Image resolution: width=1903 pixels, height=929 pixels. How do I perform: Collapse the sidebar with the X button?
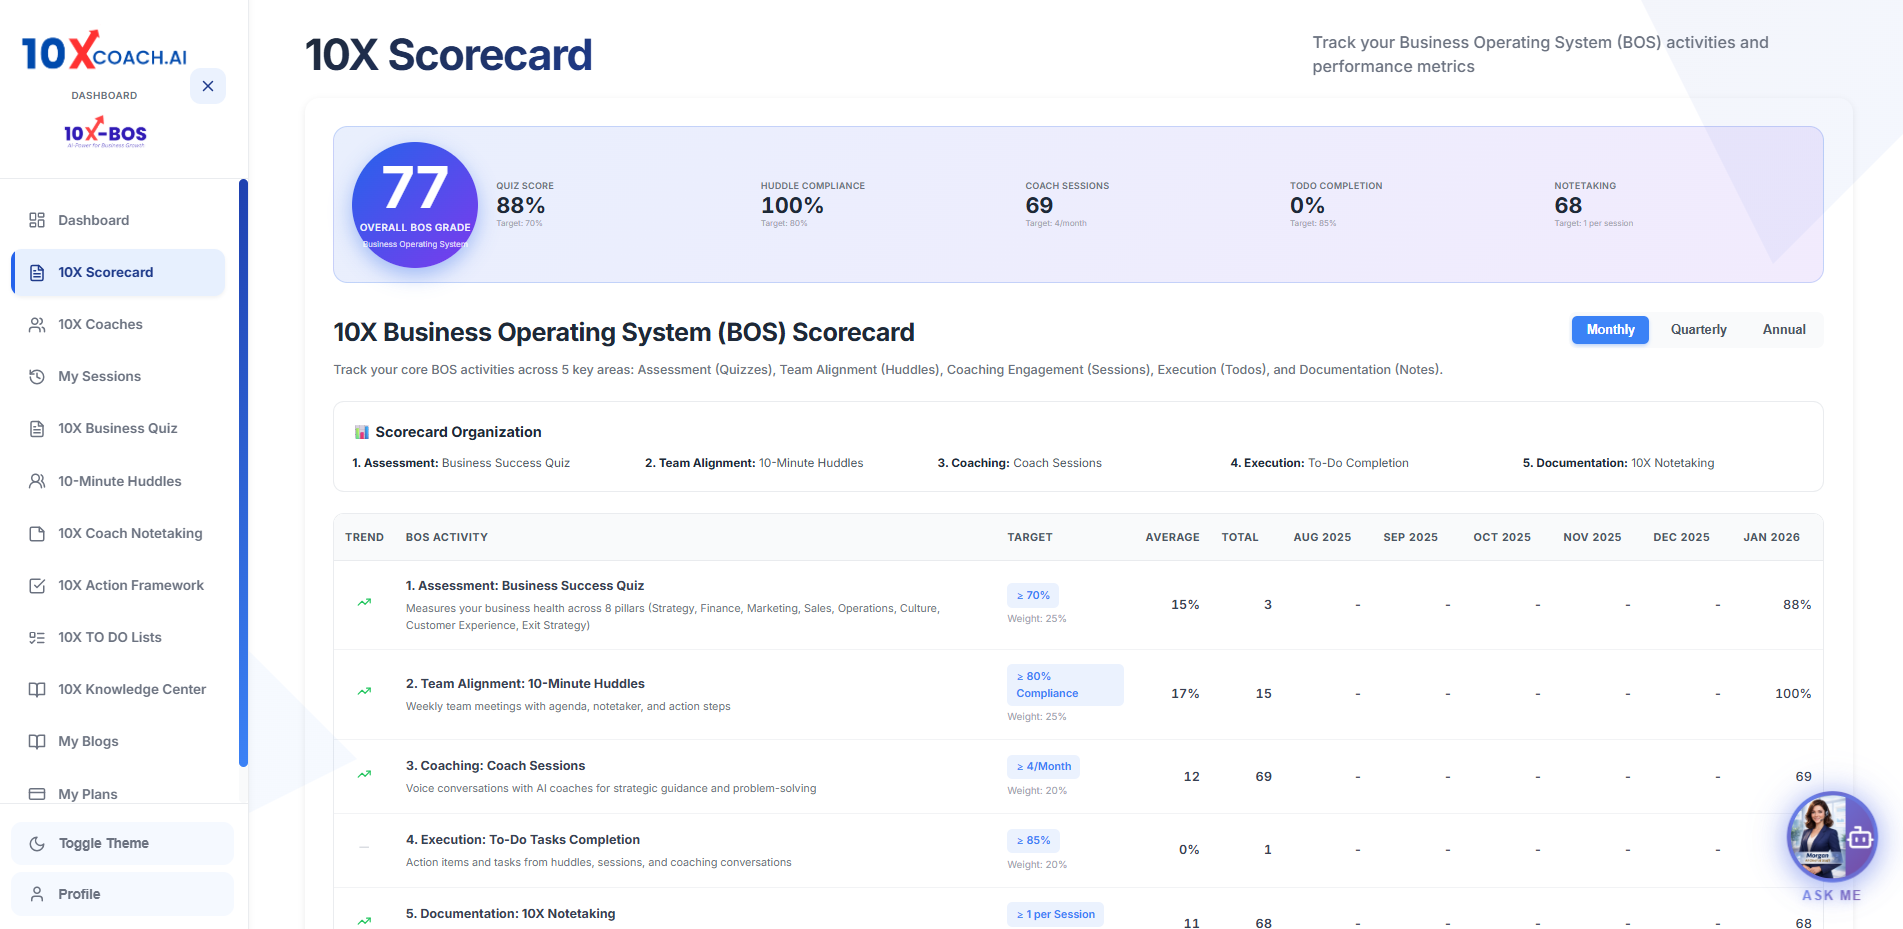[208, 86]
